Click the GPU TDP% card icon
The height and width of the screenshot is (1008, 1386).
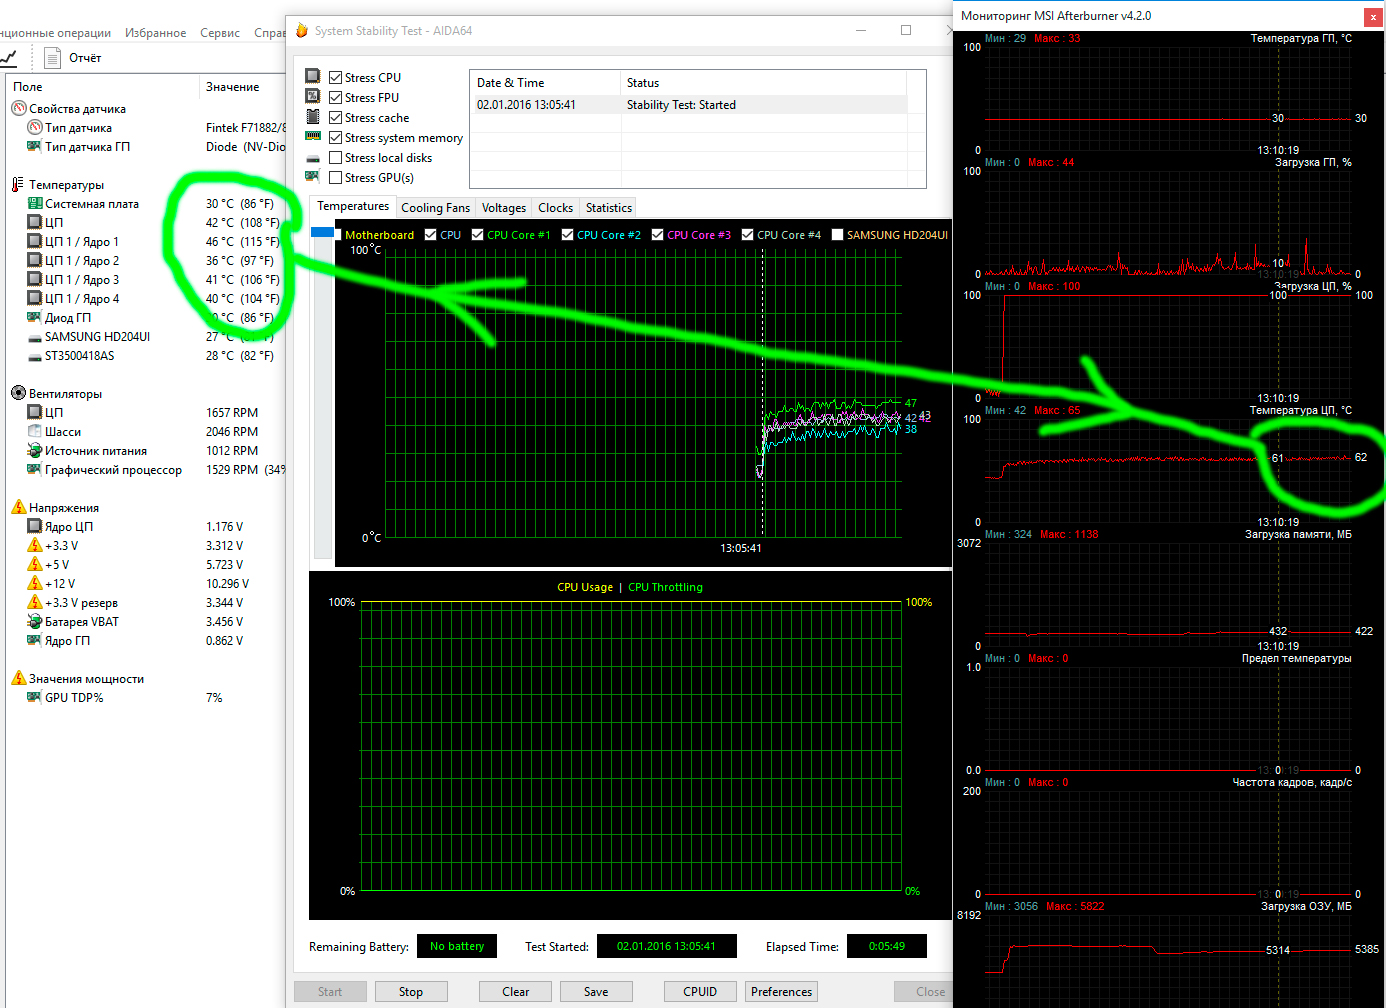pyautogui.click(x=34, y=698)
